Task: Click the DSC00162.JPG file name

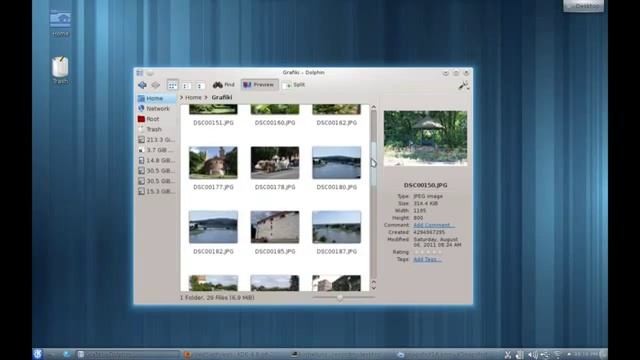Action: pyautogui.click(x=336, y=122)
